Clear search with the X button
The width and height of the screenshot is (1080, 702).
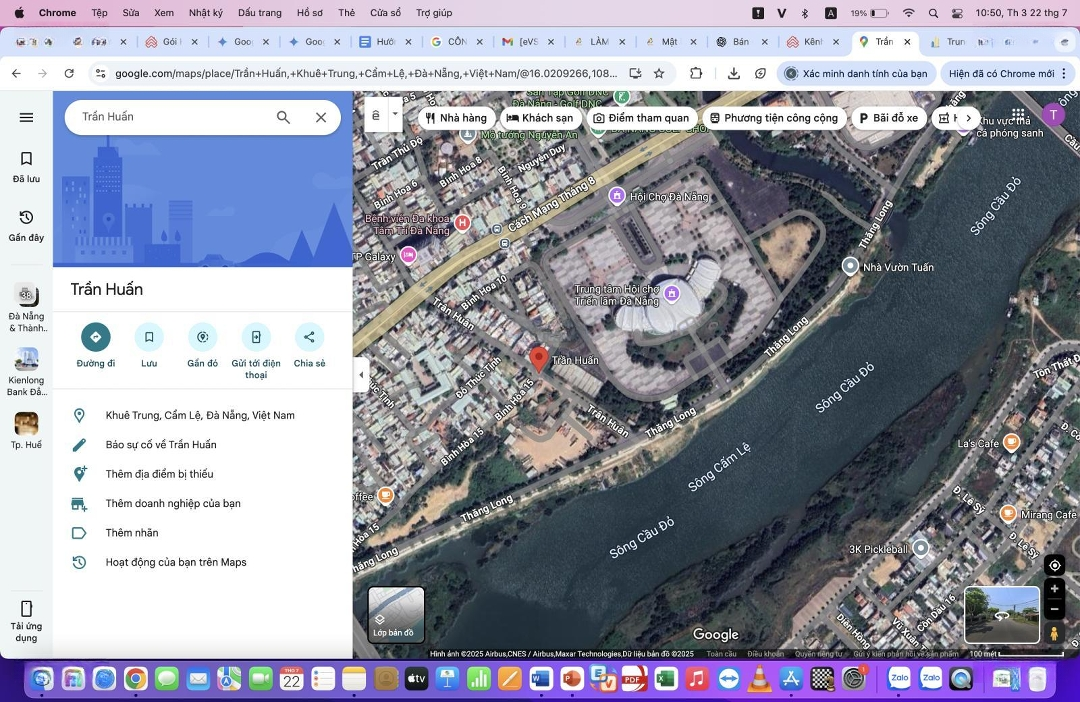click(x=321, y=117)
